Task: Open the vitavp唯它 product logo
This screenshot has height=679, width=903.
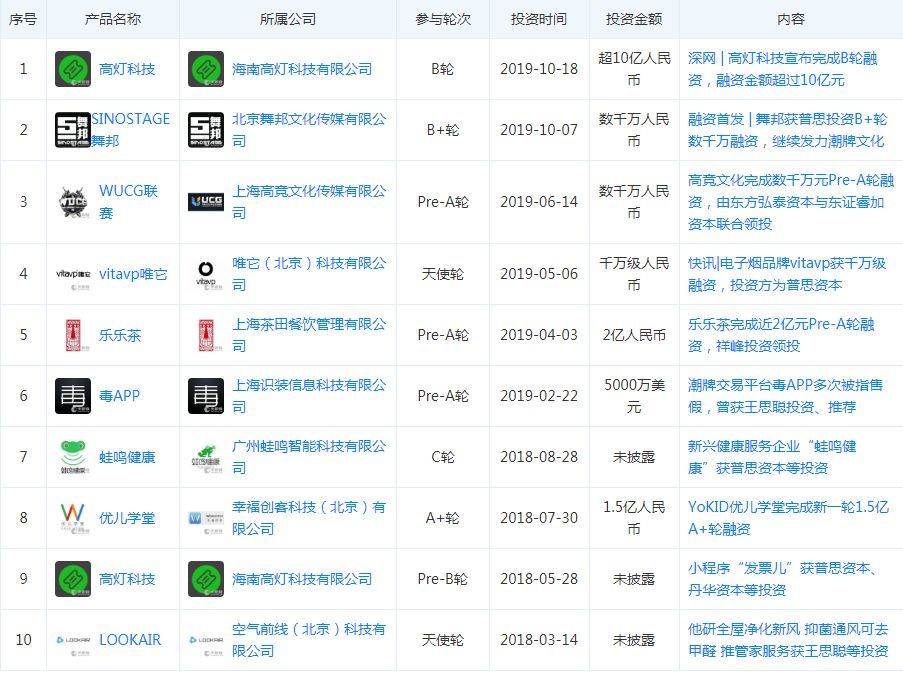Action: [73, 275]
